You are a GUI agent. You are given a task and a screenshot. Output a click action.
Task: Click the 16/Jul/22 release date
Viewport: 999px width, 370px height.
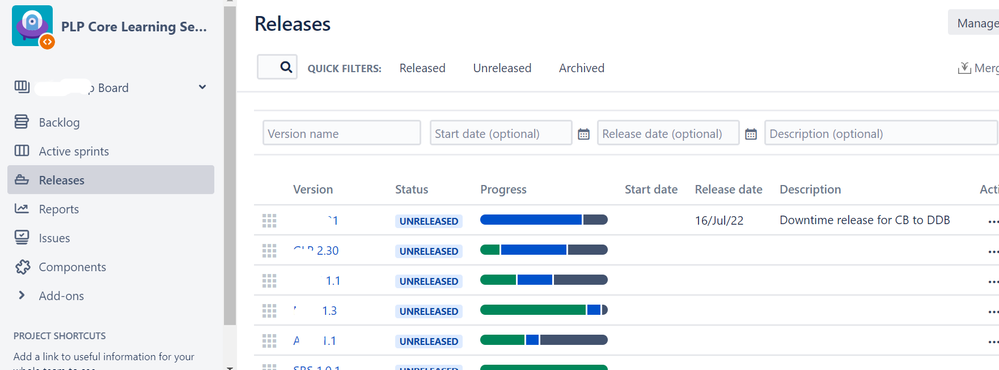point(719,220)
